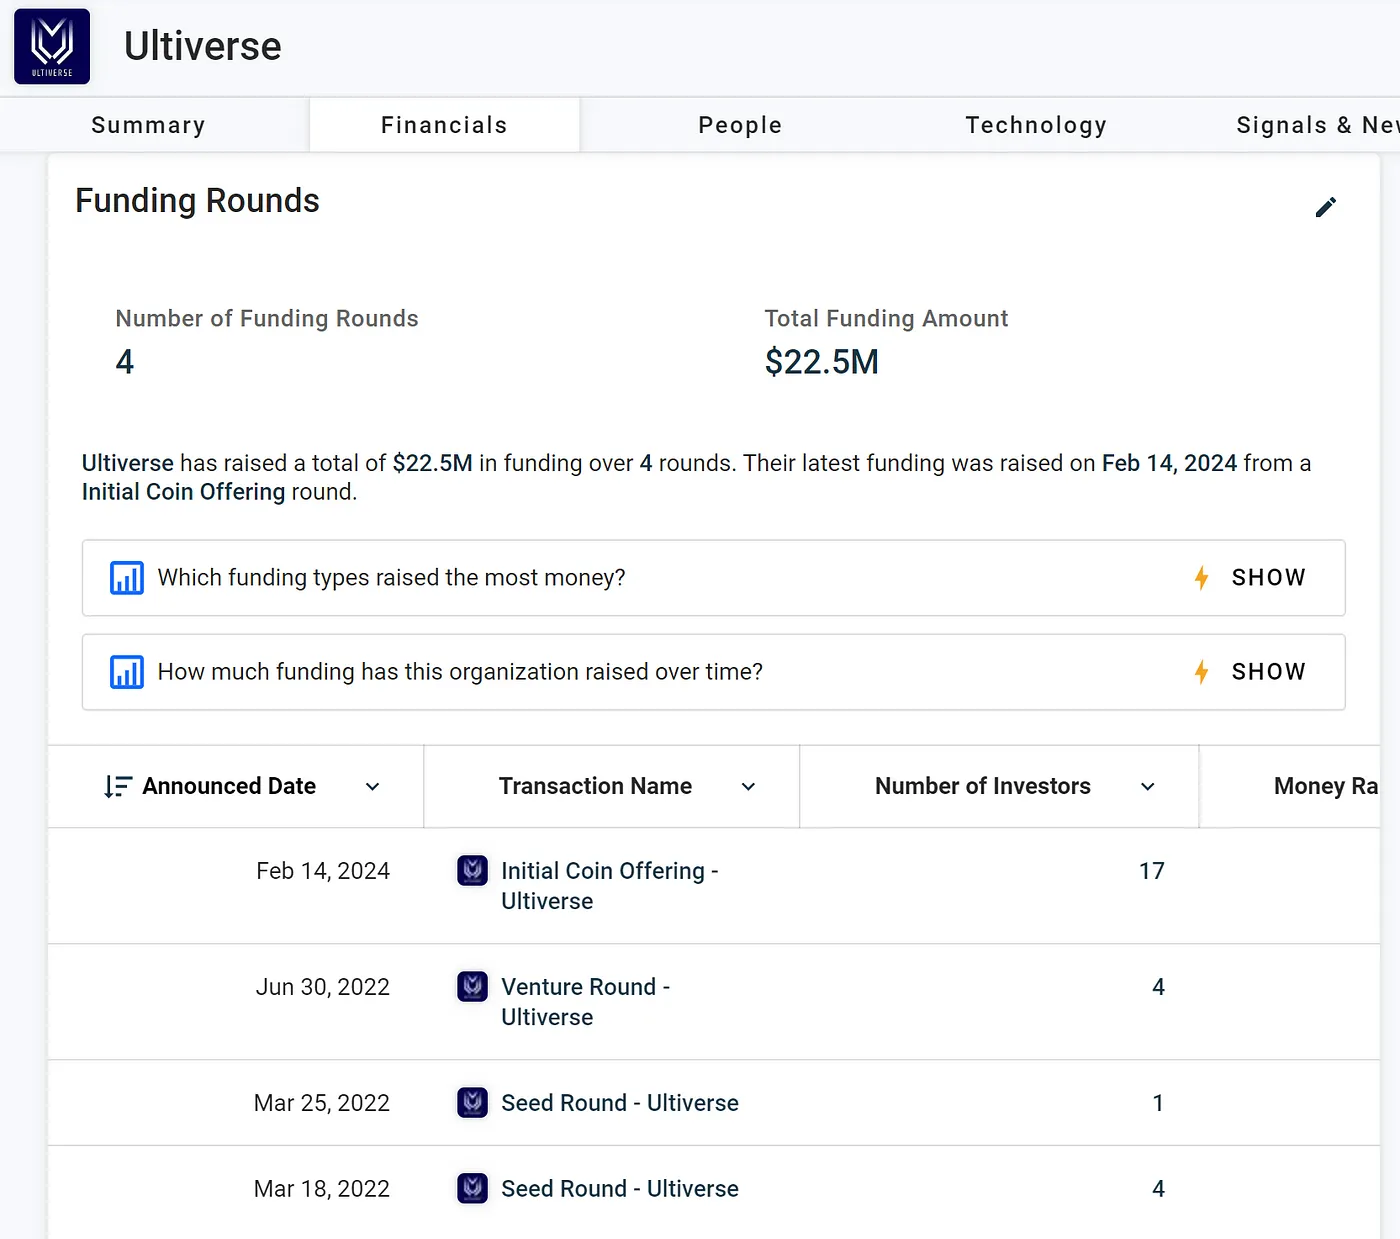Click the Ultiverse page title
Screen dimensions: 1400x1239
(203, 46)
